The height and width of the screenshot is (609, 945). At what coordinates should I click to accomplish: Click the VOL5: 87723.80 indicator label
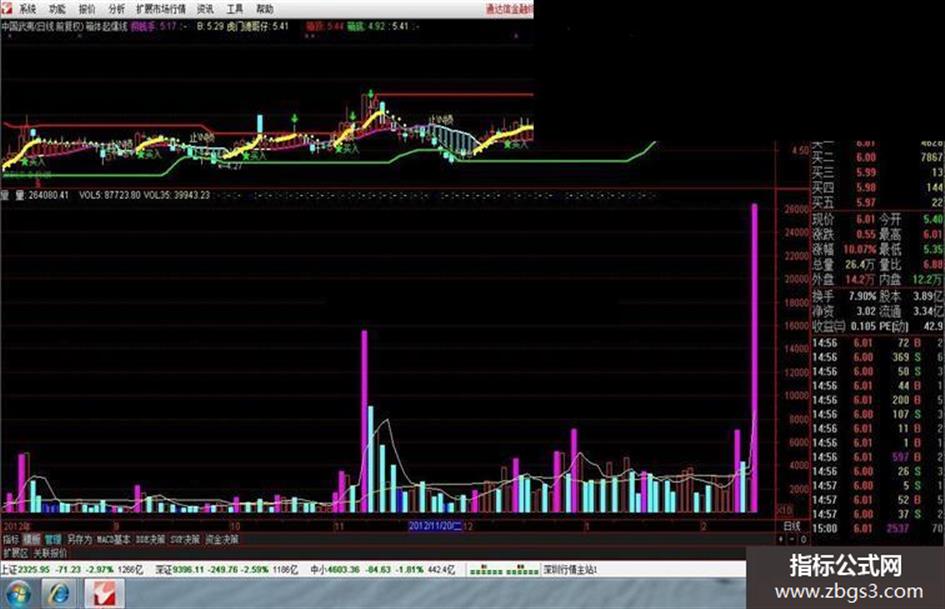tap(110, 195)
